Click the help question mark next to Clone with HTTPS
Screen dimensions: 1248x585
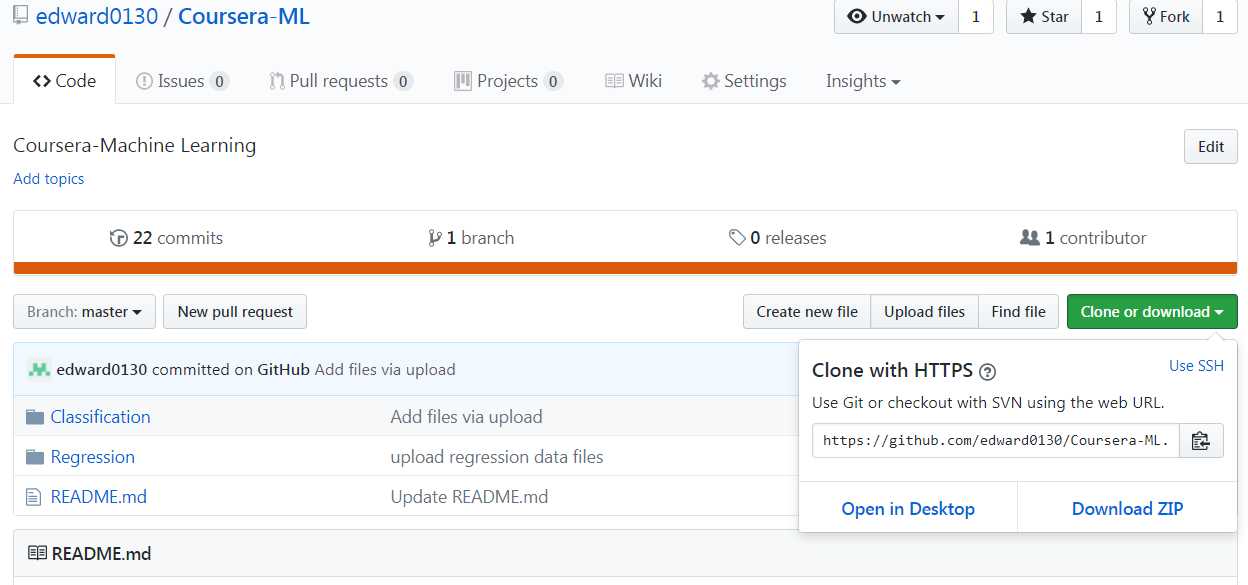click(987, 371)
